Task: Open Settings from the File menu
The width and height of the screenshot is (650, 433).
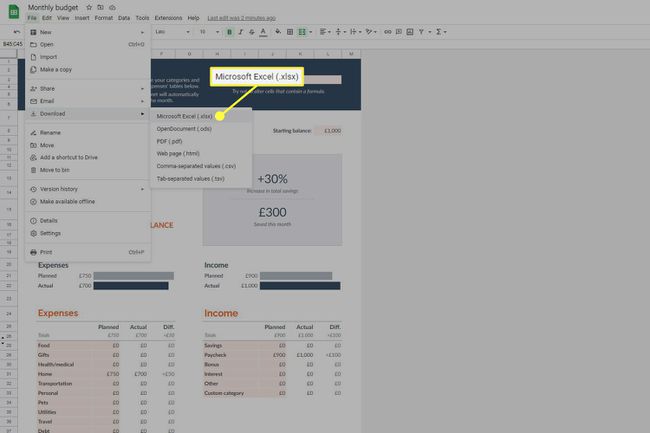Action: point(88,233)
